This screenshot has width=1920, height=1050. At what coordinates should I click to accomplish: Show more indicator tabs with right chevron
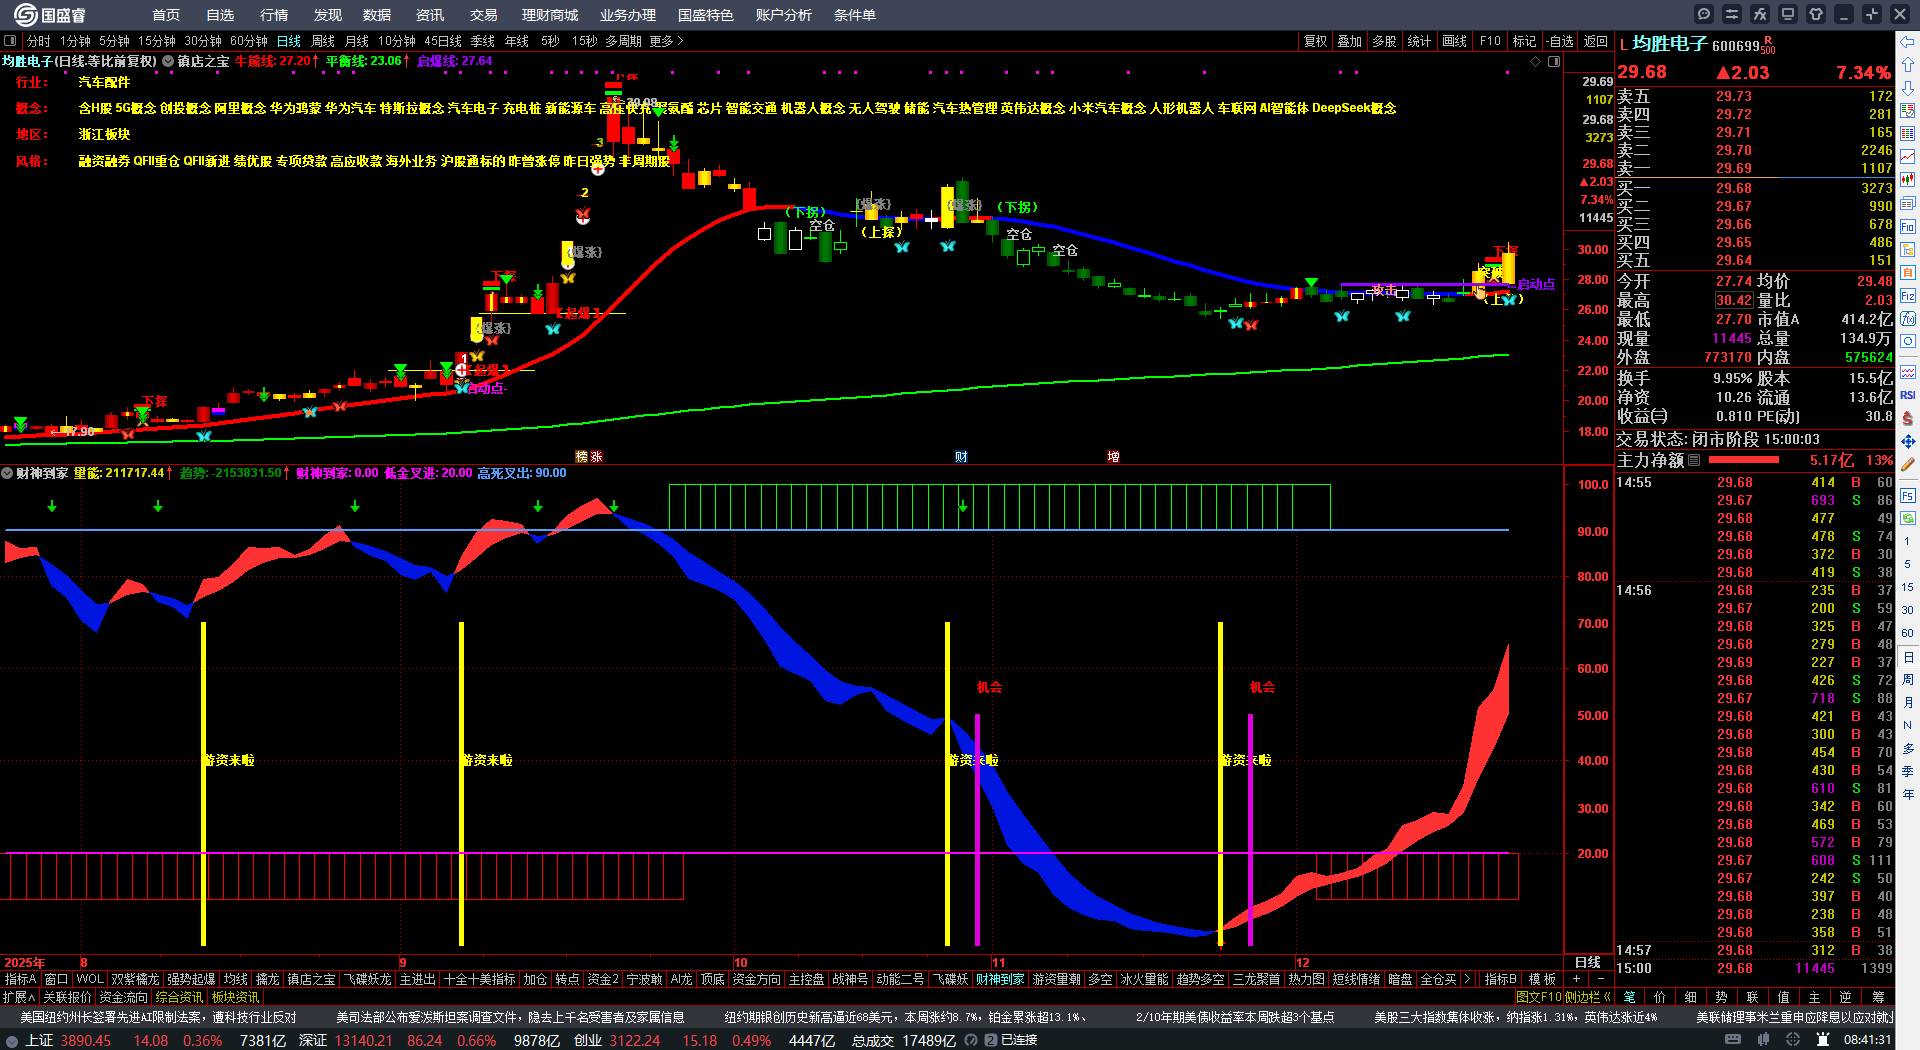[x=1467, y=979]
